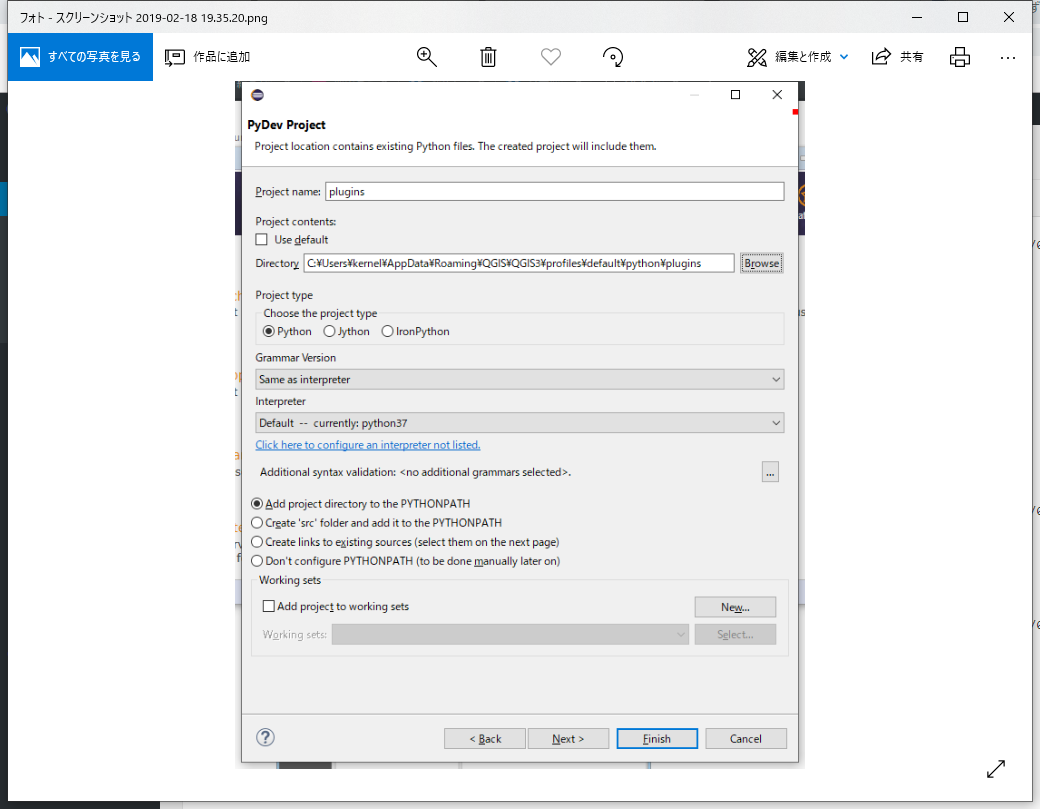1040x809 pixels.
Task: Check Add project to working sets
Action: [x=268, y=606]
